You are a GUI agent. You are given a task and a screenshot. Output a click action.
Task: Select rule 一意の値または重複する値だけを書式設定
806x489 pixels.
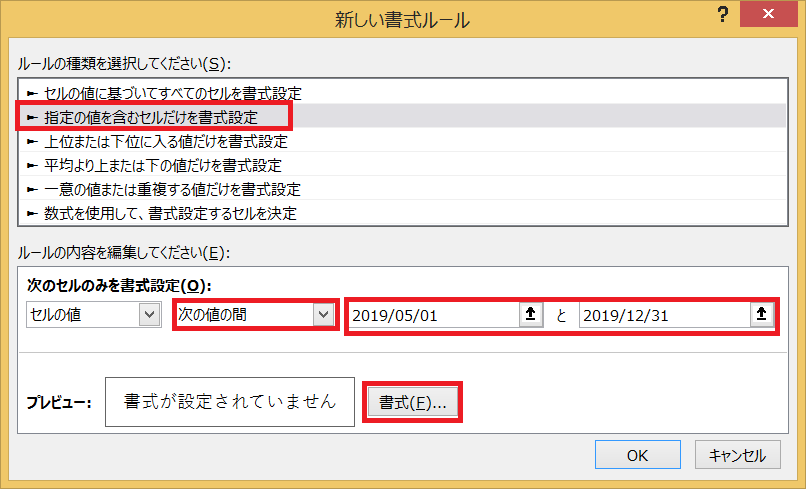tap(402, 189)
